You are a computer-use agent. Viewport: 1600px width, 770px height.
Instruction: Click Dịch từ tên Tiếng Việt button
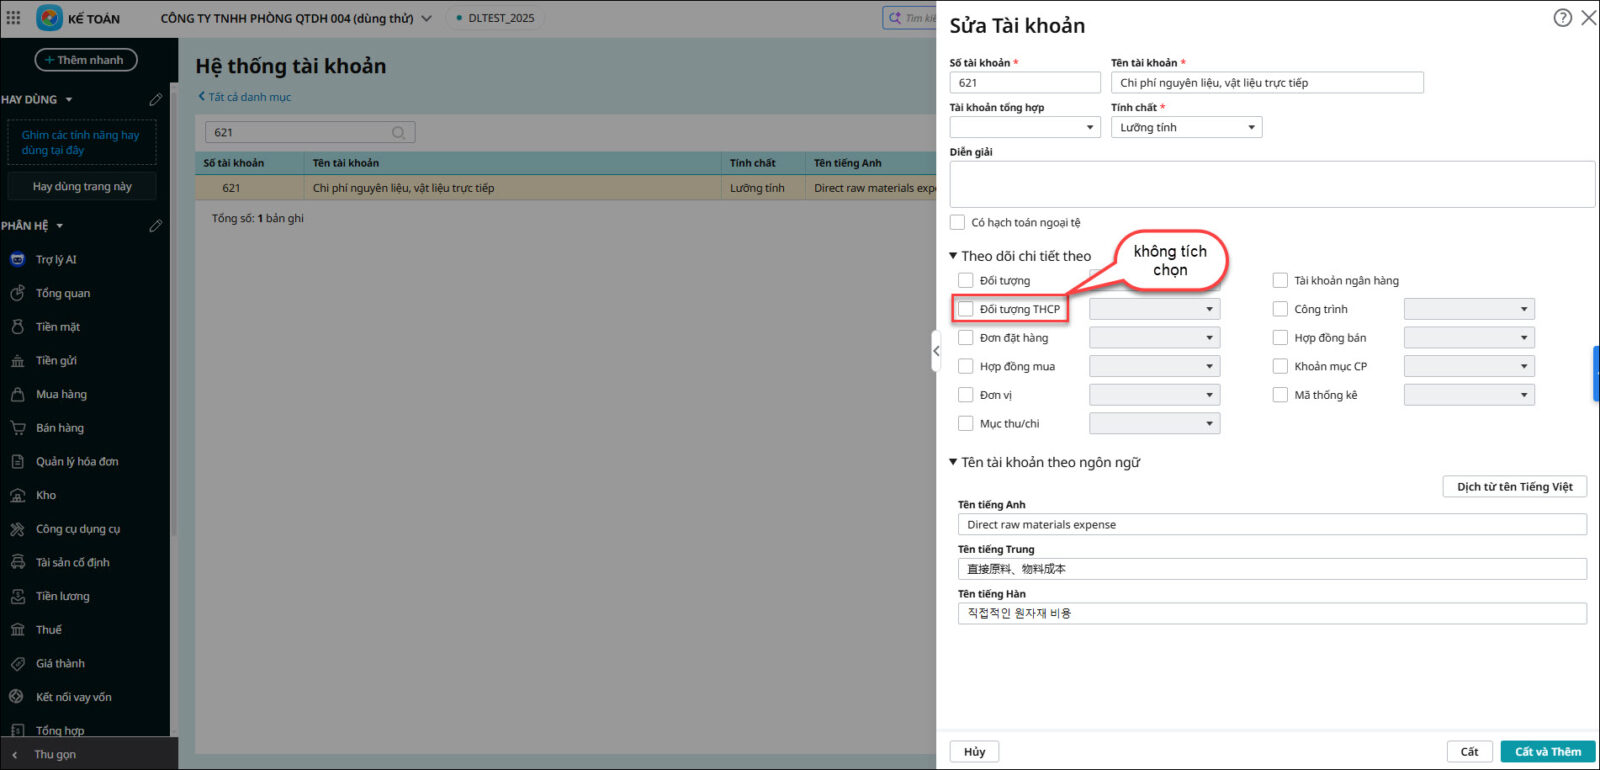1514,487
